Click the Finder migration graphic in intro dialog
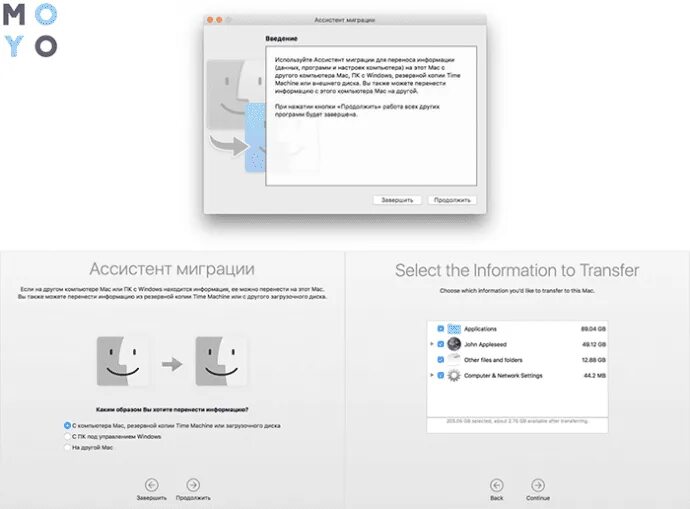The width and height of the screenshot is (690, 509). point(236,116)
